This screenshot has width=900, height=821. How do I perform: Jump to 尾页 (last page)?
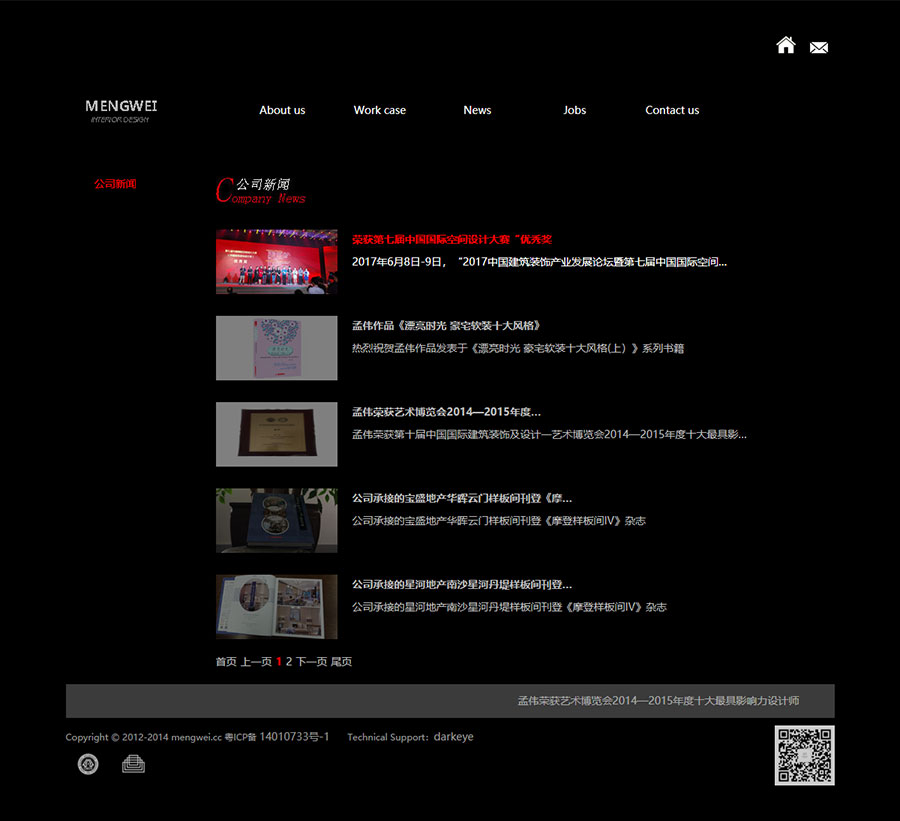342,661
